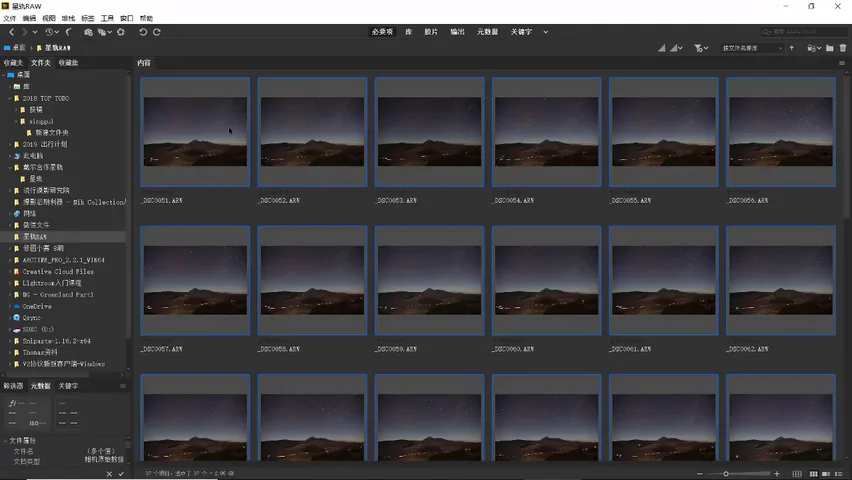Viewport: 852px width, 480px height.
Task: Rotate 90° clockwise icon
Action: point(156,32)
